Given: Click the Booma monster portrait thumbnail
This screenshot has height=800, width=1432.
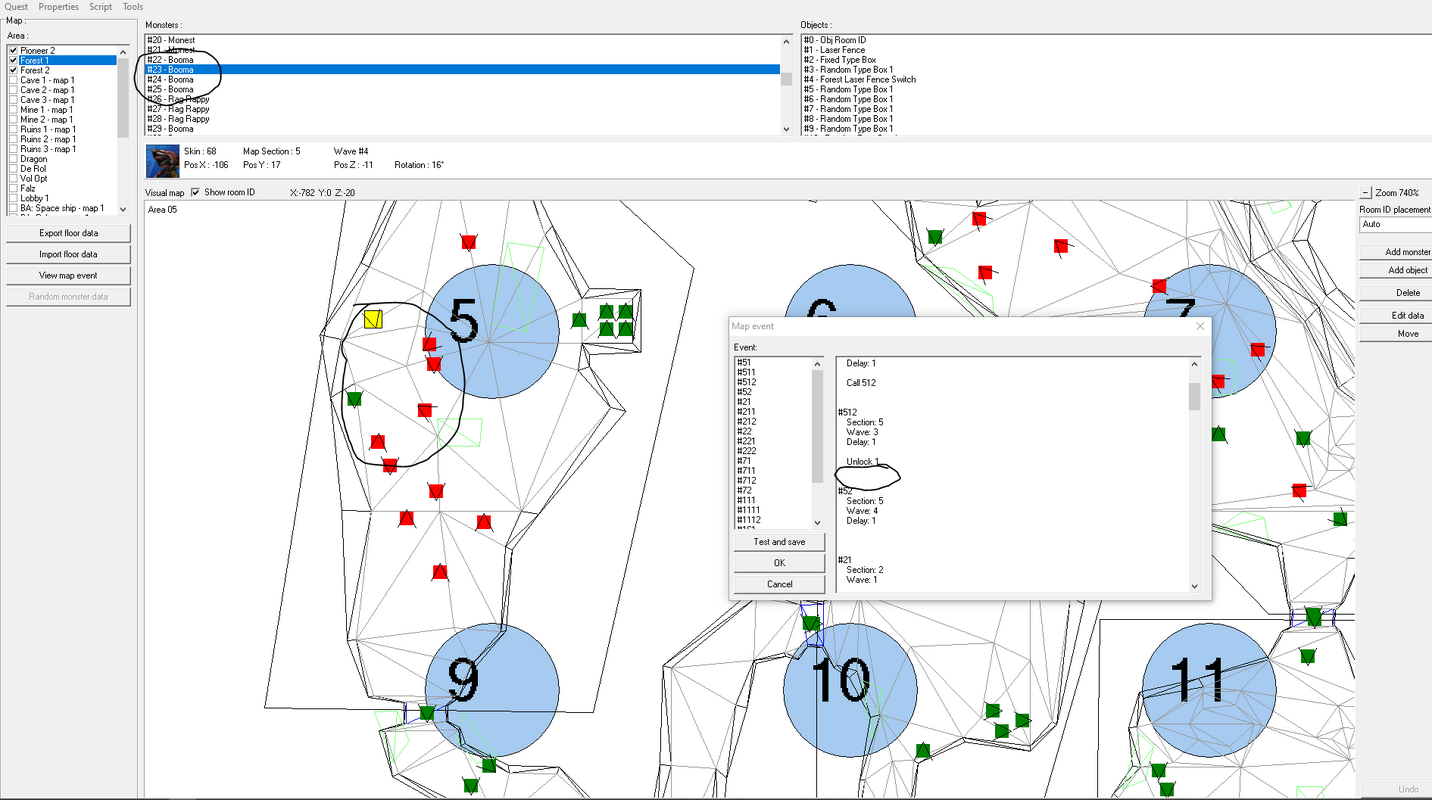Looking at the screenshot, I should pyautogui.click(x=162, y=160).
